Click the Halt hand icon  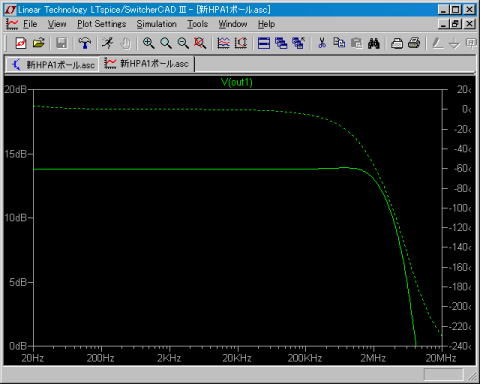click(x=125, y=43)
